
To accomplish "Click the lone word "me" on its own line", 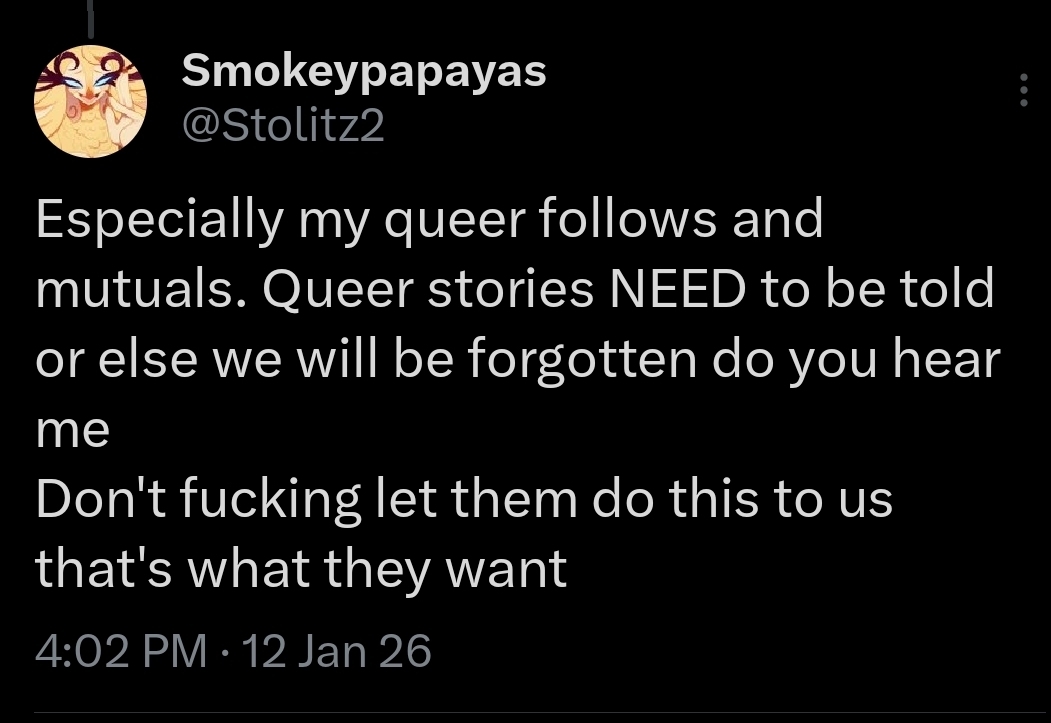I will (x=72, y=430).
